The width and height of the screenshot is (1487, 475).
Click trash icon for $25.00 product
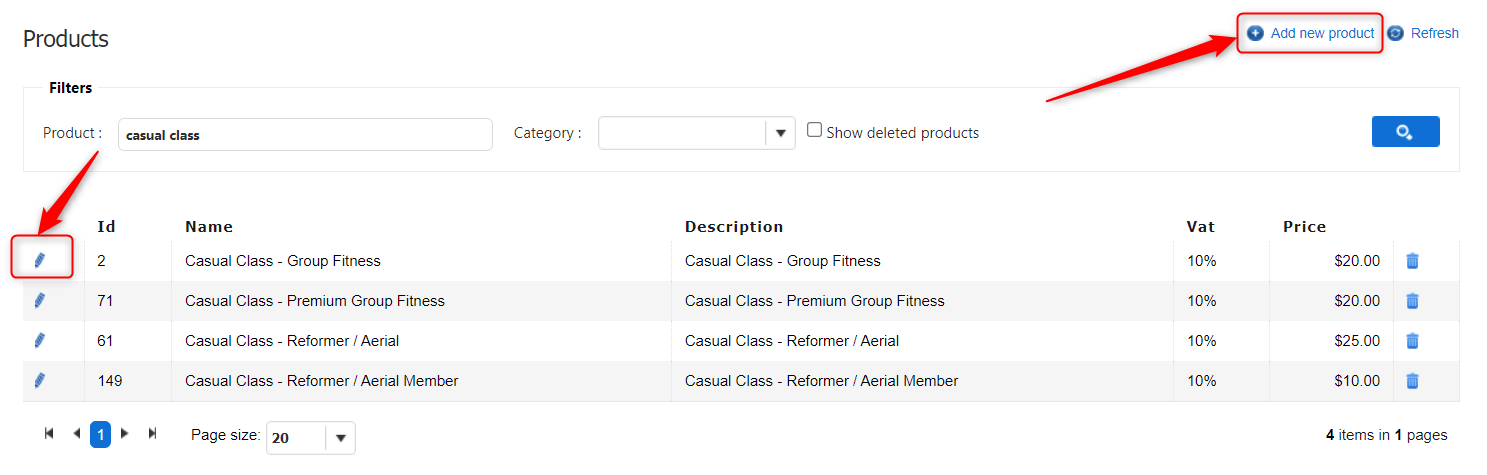(x=1412, y=341)
